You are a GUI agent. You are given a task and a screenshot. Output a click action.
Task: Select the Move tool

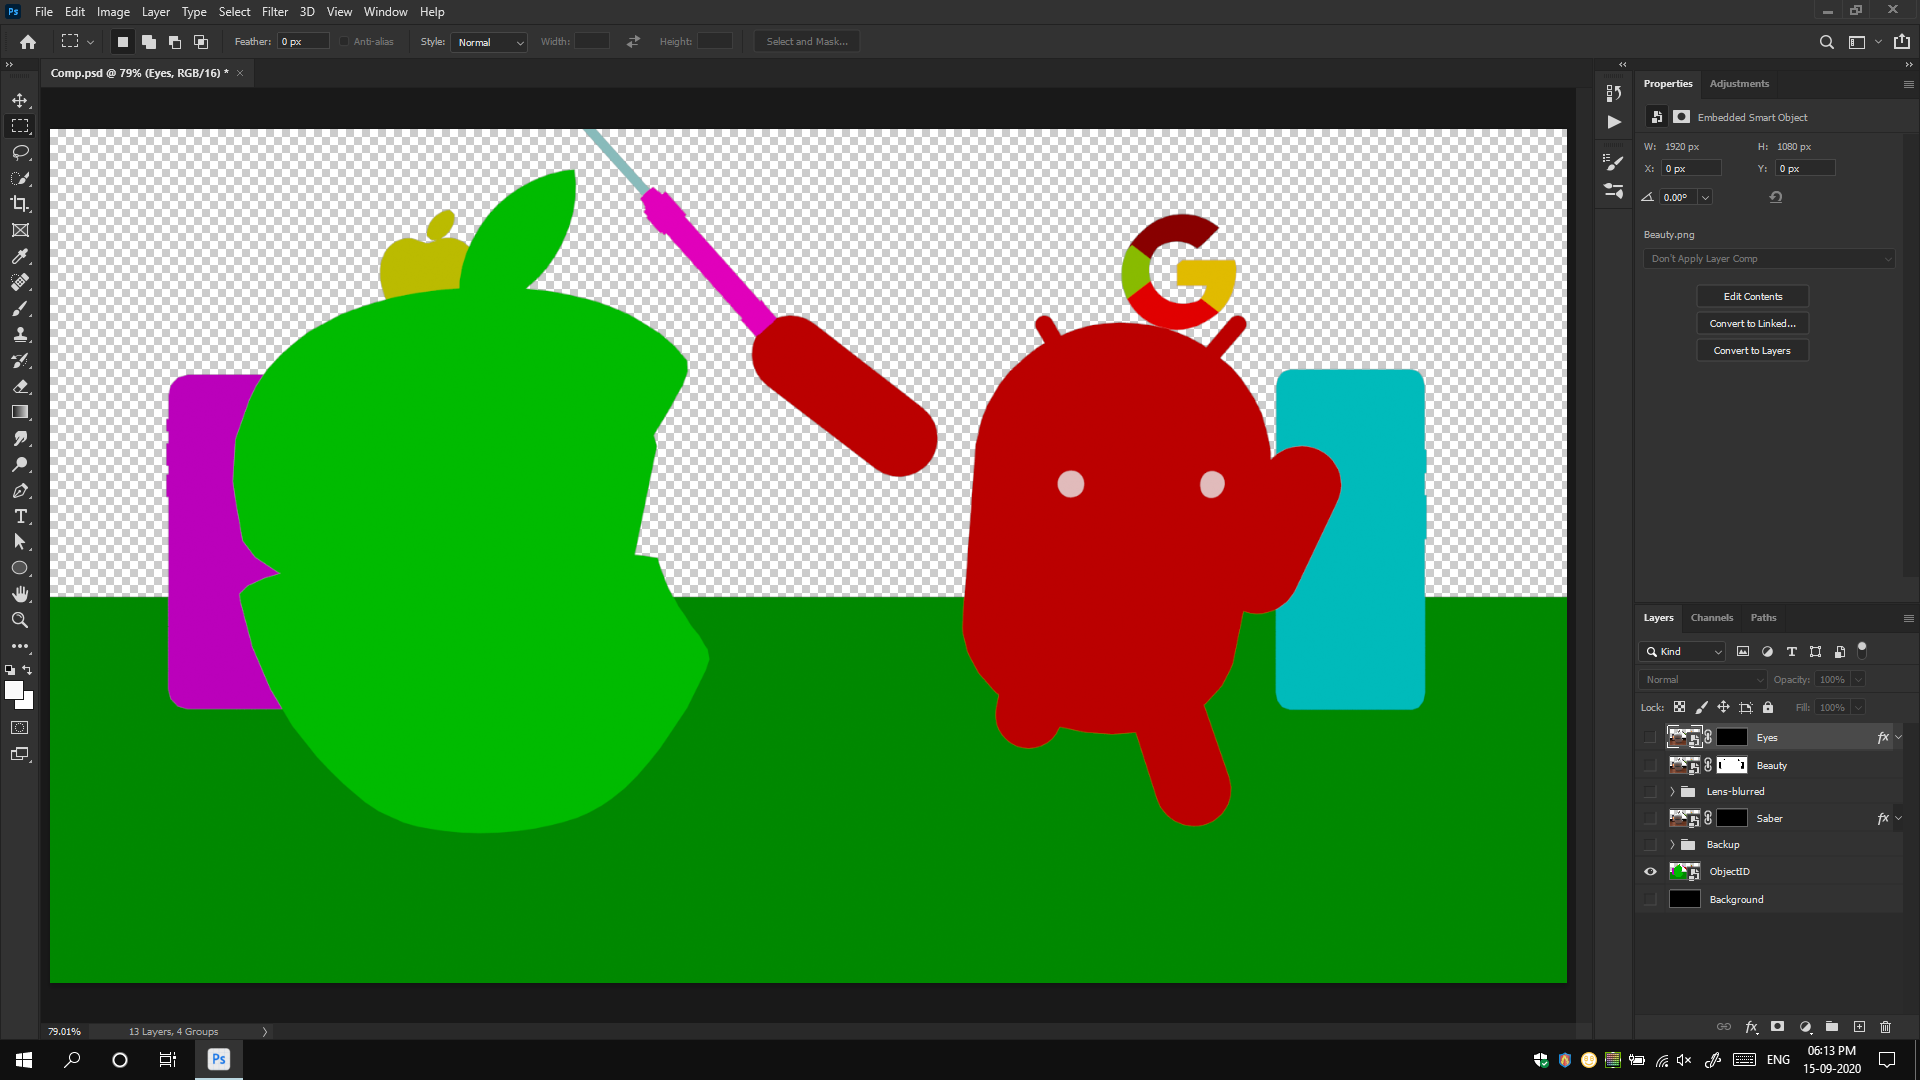click(20, 100)
